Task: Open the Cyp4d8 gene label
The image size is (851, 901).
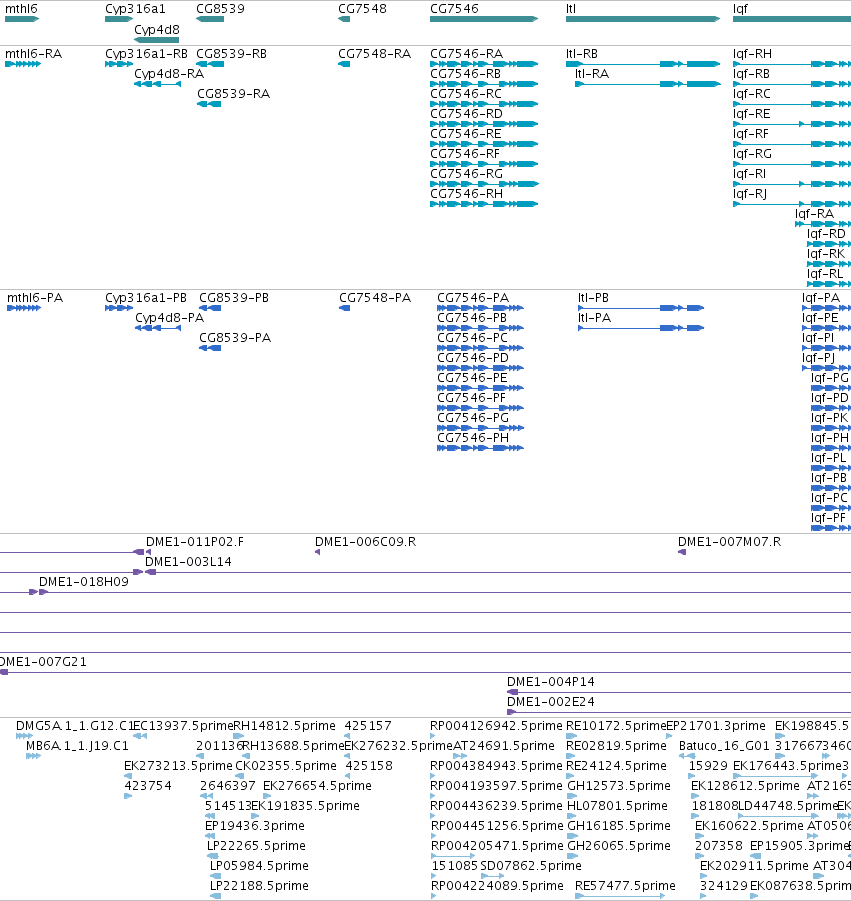Action: point(157,29)
